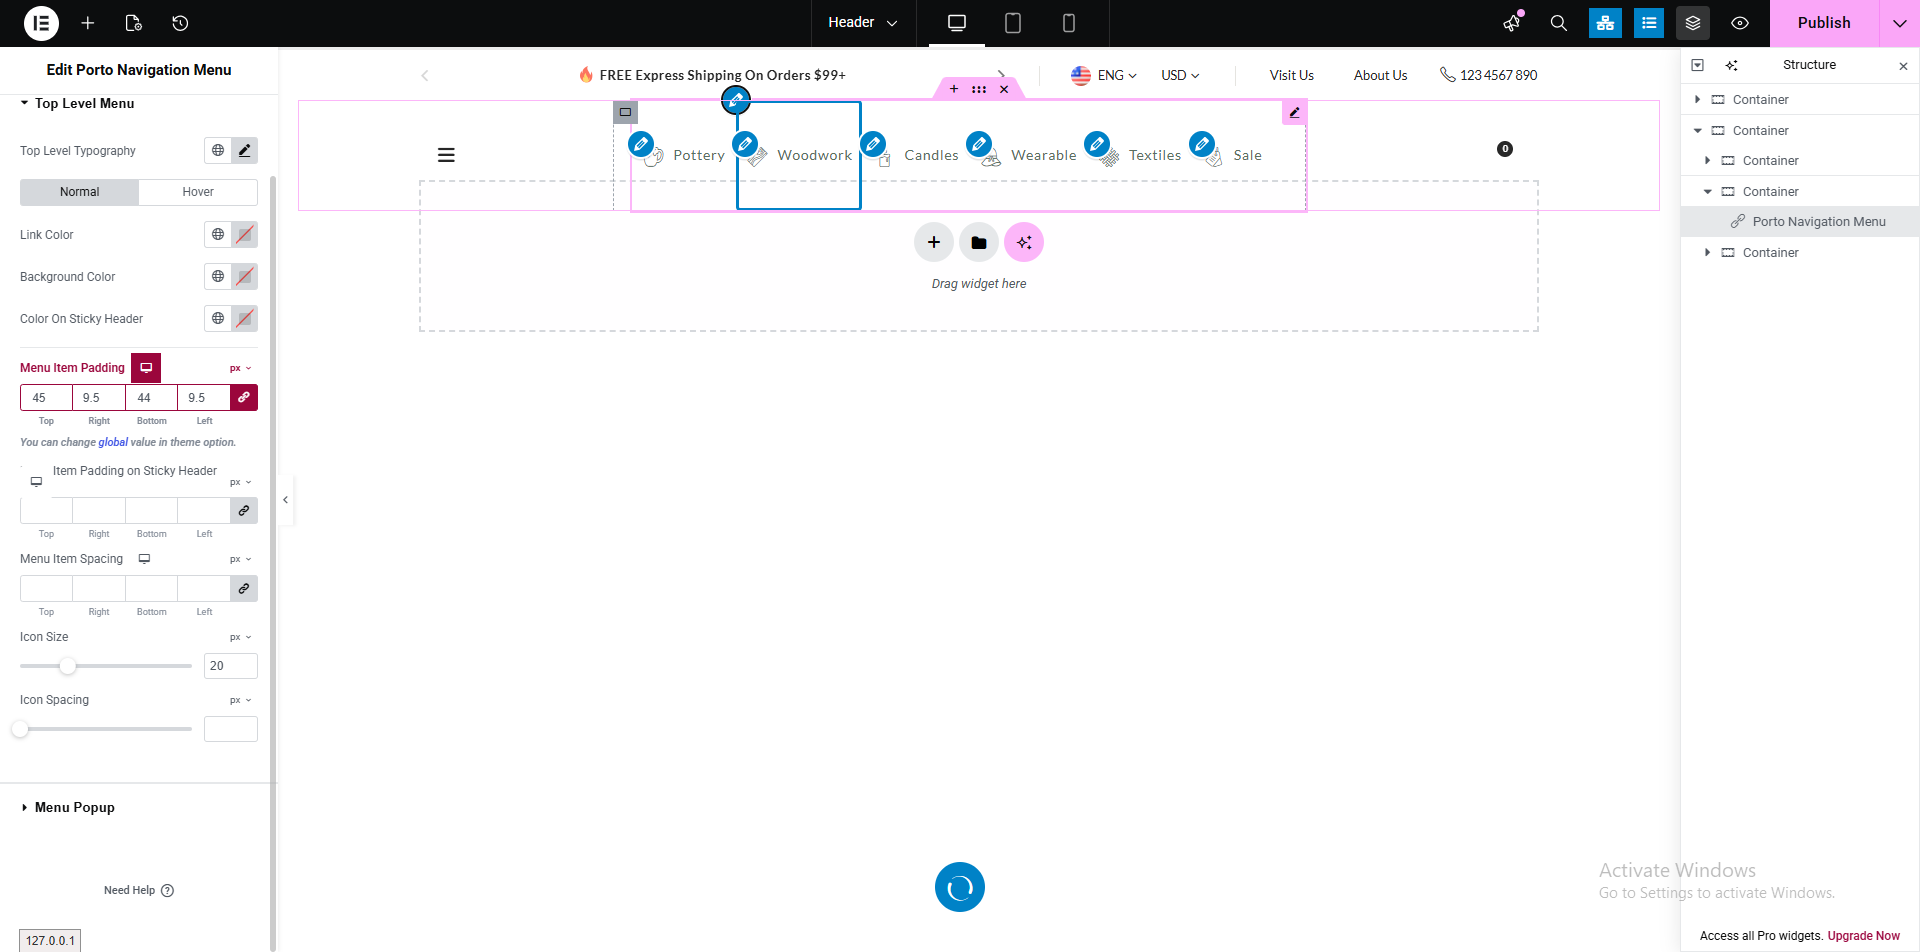1920x952 pixels.
Task: Toggle linked values for Menu Item Padding
Action: pyautogui.click(x=244, y=398)
